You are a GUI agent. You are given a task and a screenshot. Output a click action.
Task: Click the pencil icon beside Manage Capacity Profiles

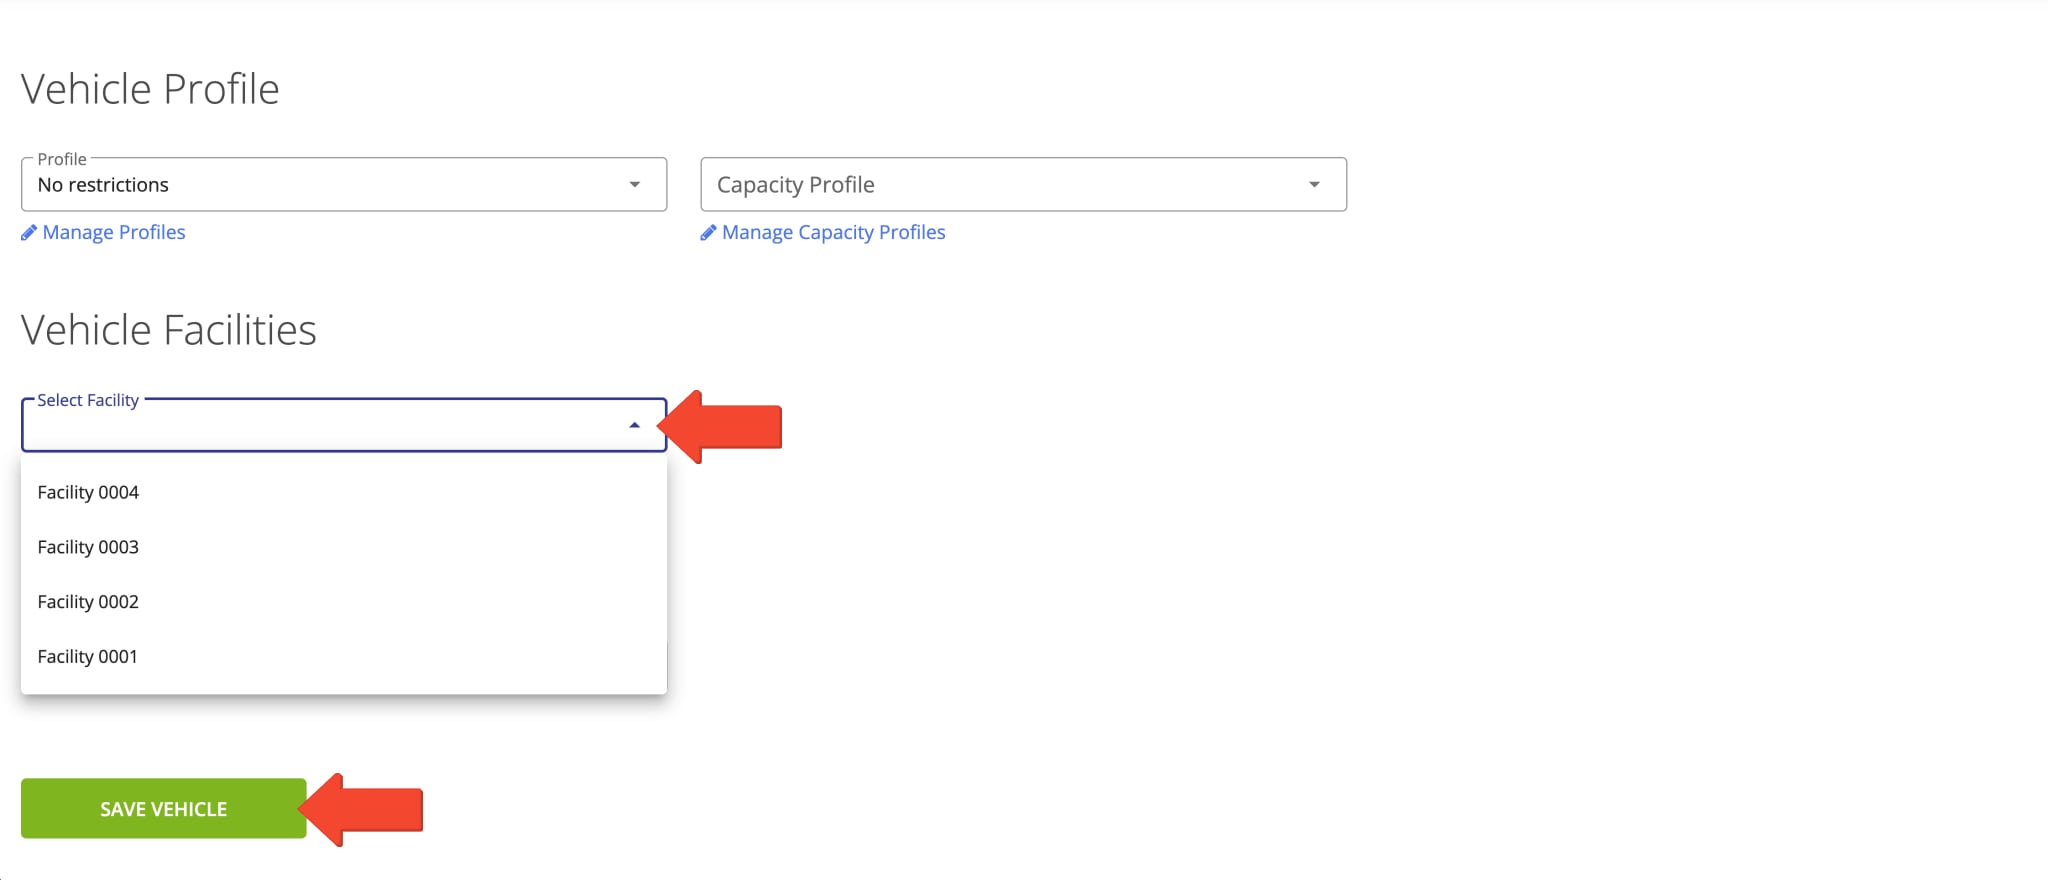(x=708, y=232)
